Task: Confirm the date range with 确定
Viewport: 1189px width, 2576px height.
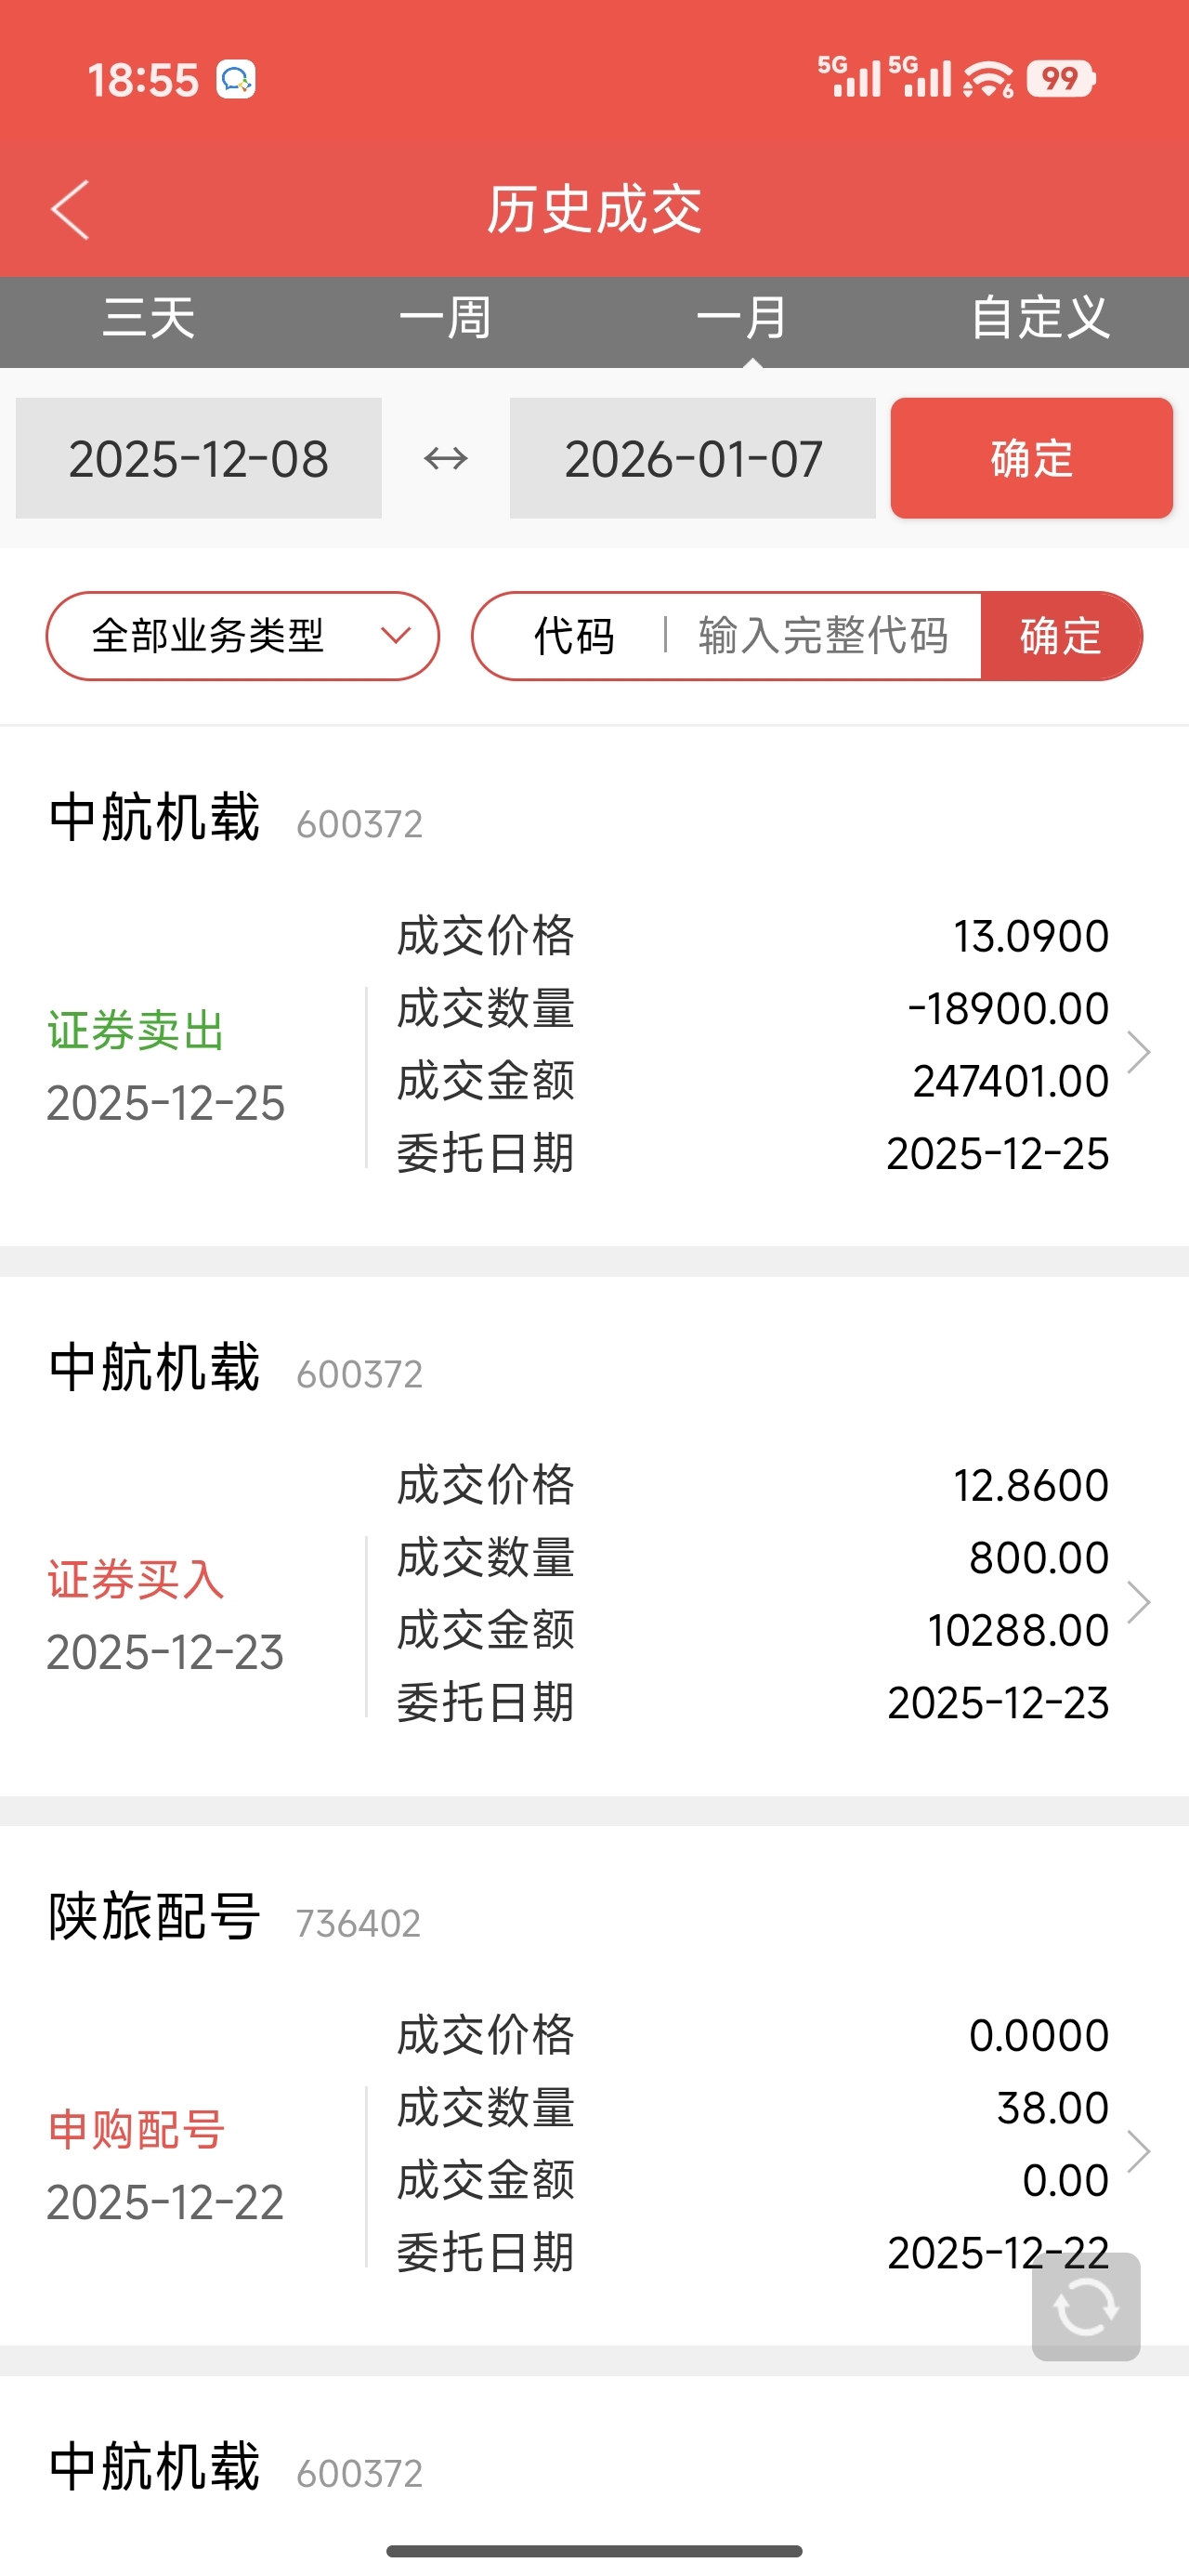Action: point(1031,459)
